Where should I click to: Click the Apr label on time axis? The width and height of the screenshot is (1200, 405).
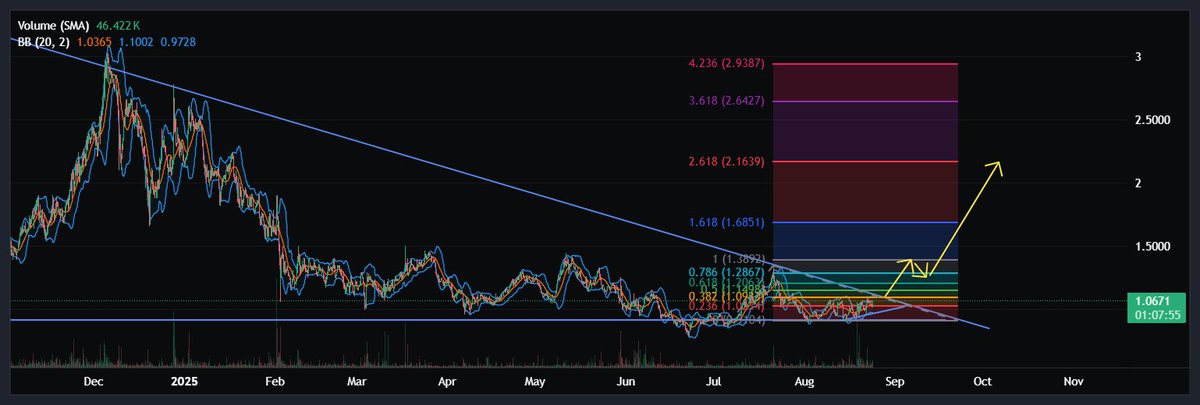pyautogui.click(x=447, y=381)
